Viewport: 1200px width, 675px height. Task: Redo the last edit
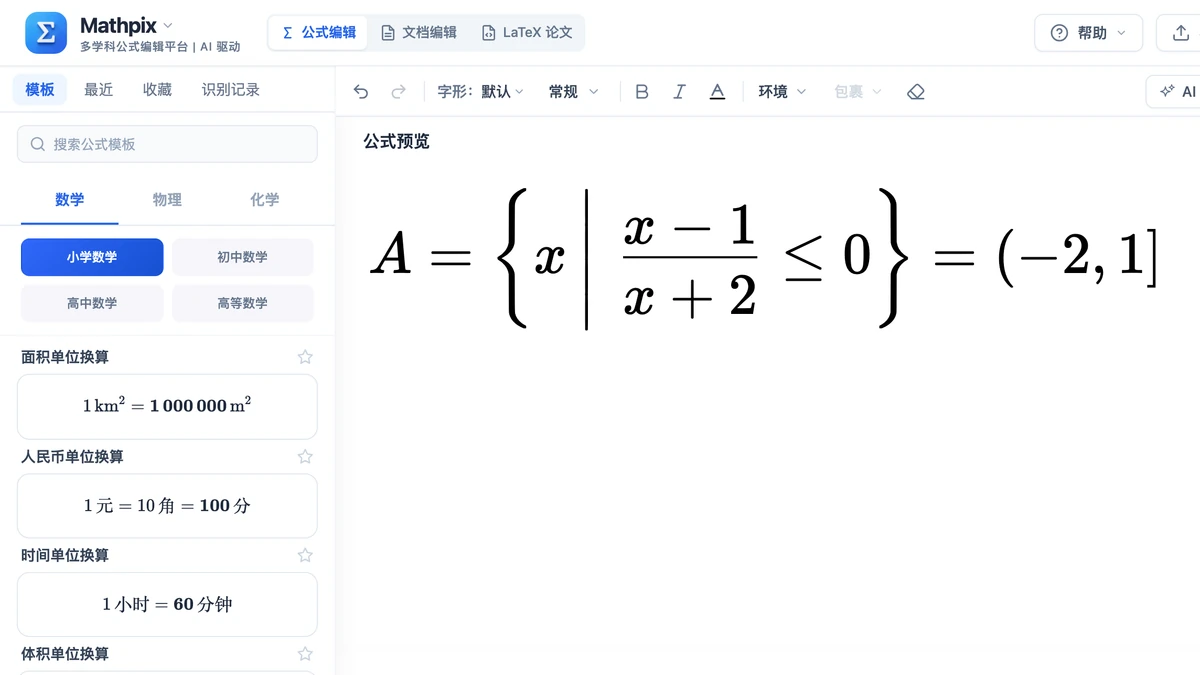click(398, 92)
